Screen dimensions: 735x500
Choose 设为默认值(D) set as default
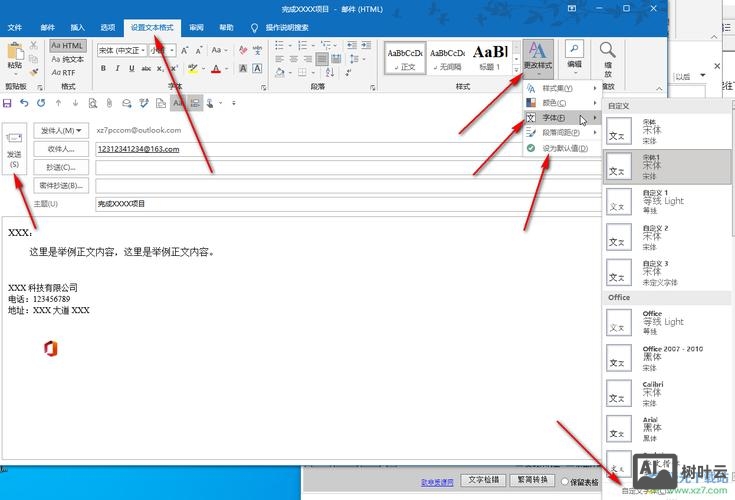[562, 148]
